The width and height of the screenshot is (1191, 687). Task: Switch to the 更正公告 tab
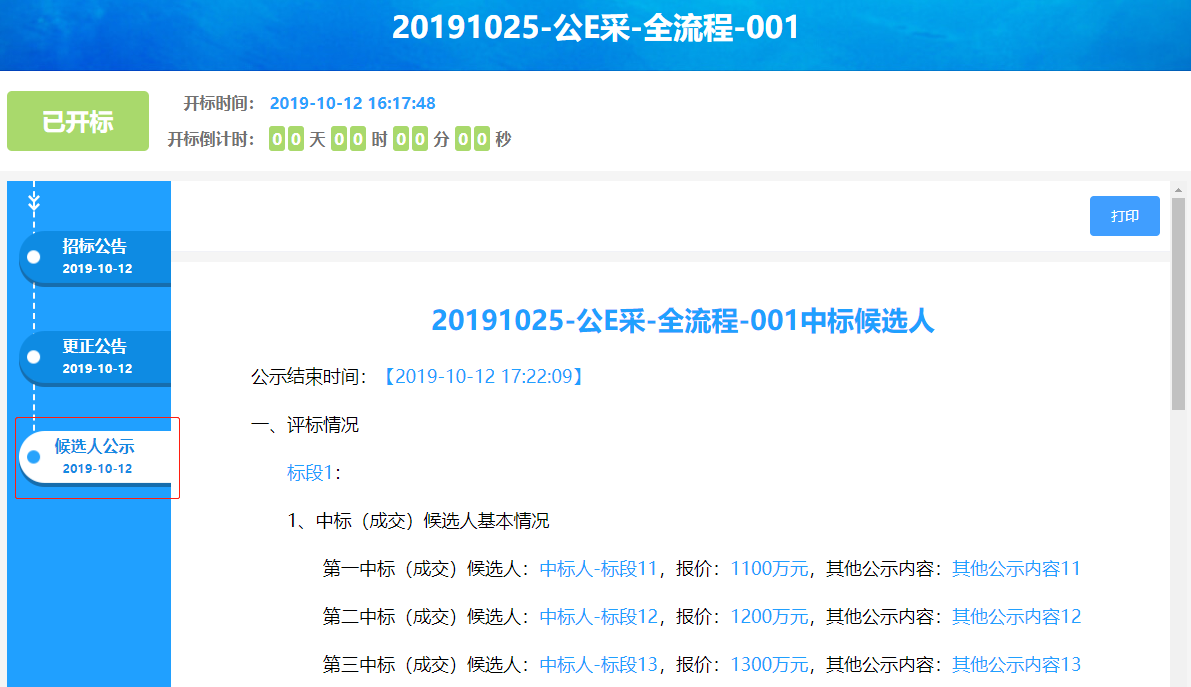97,357
